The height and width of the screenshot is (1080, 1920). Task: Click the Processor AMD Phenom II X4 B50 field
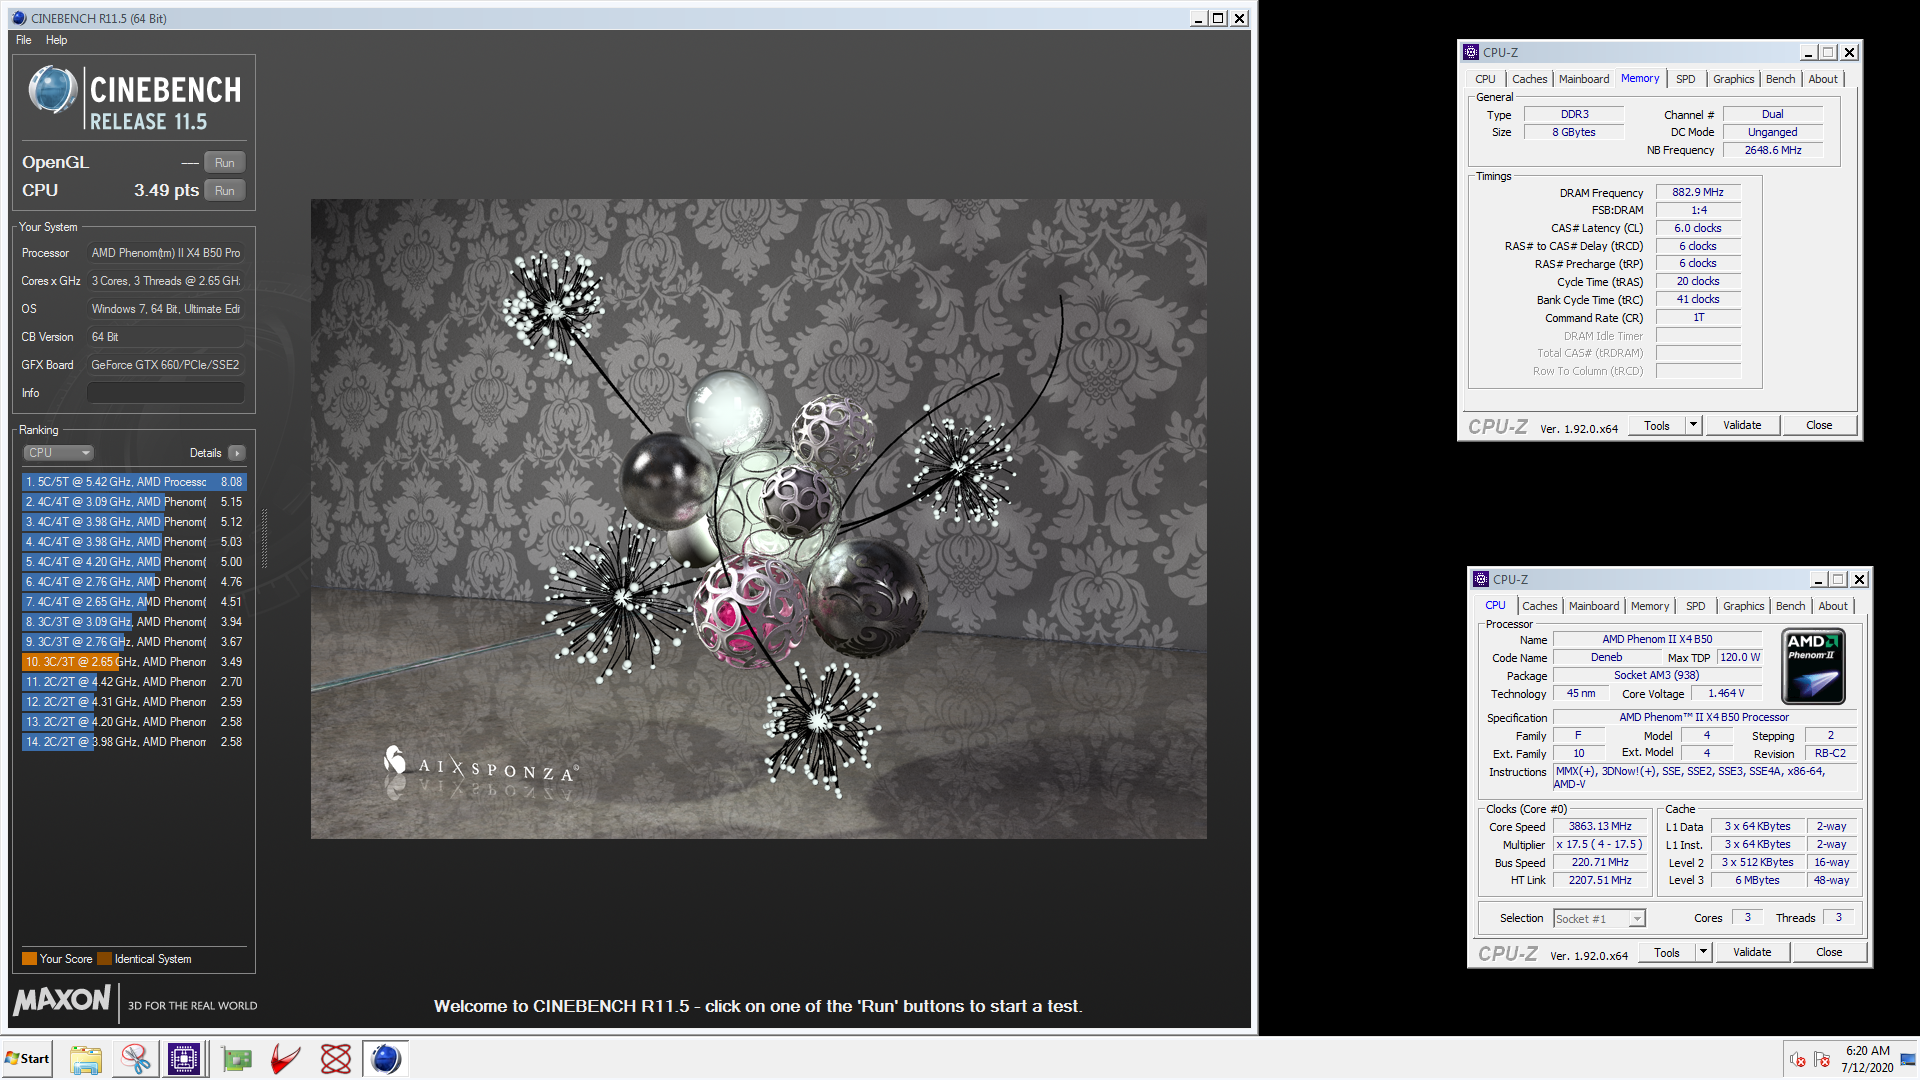[x=166, y=253]
